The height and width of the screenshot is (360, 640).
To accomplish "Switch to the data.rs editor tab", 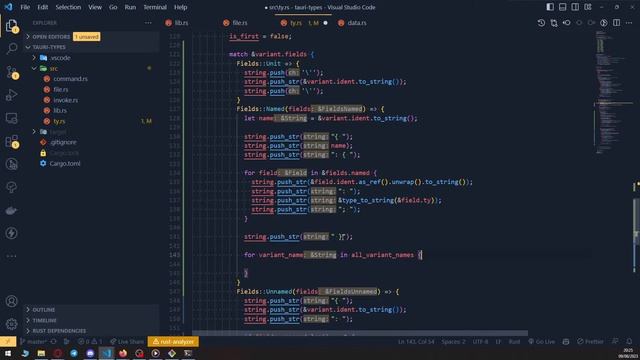I will click(353, 23).
